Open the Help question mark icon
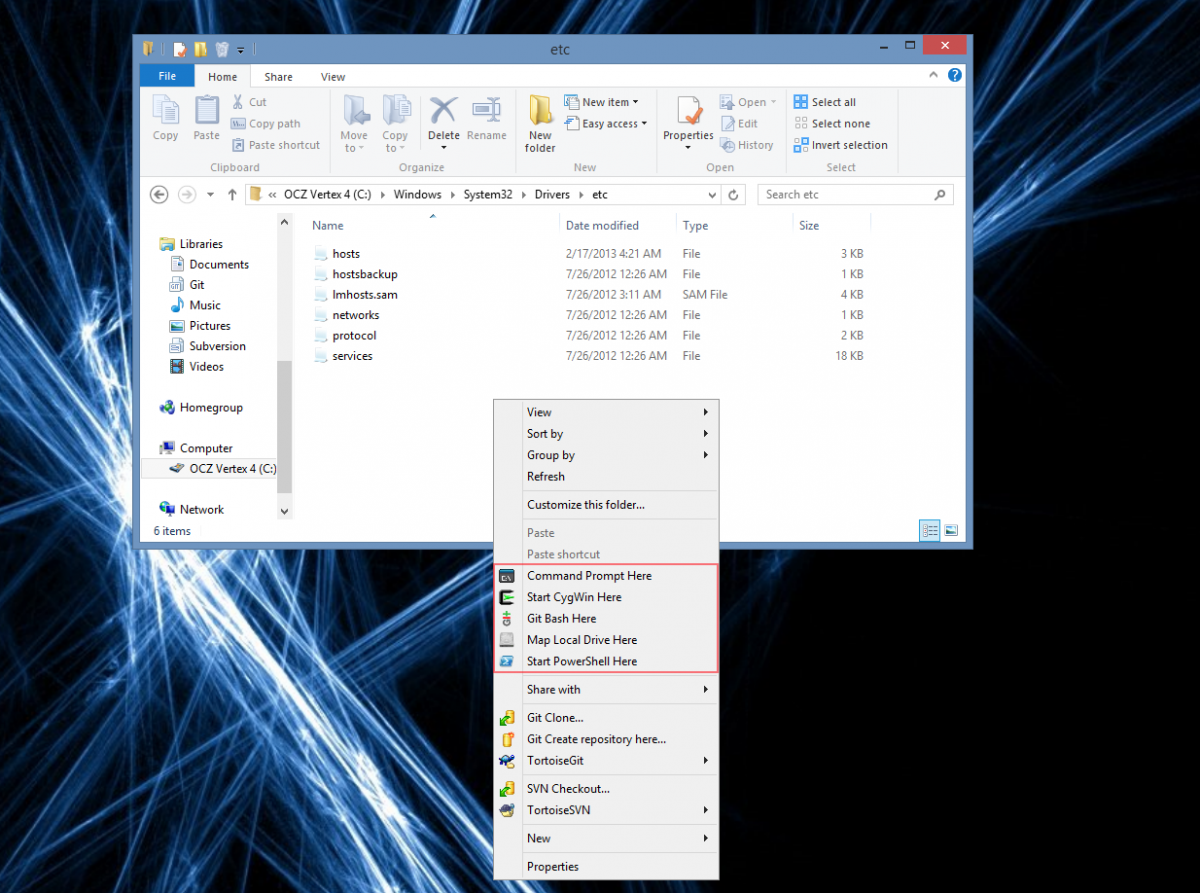The image size is (1200, 893). 955,75
